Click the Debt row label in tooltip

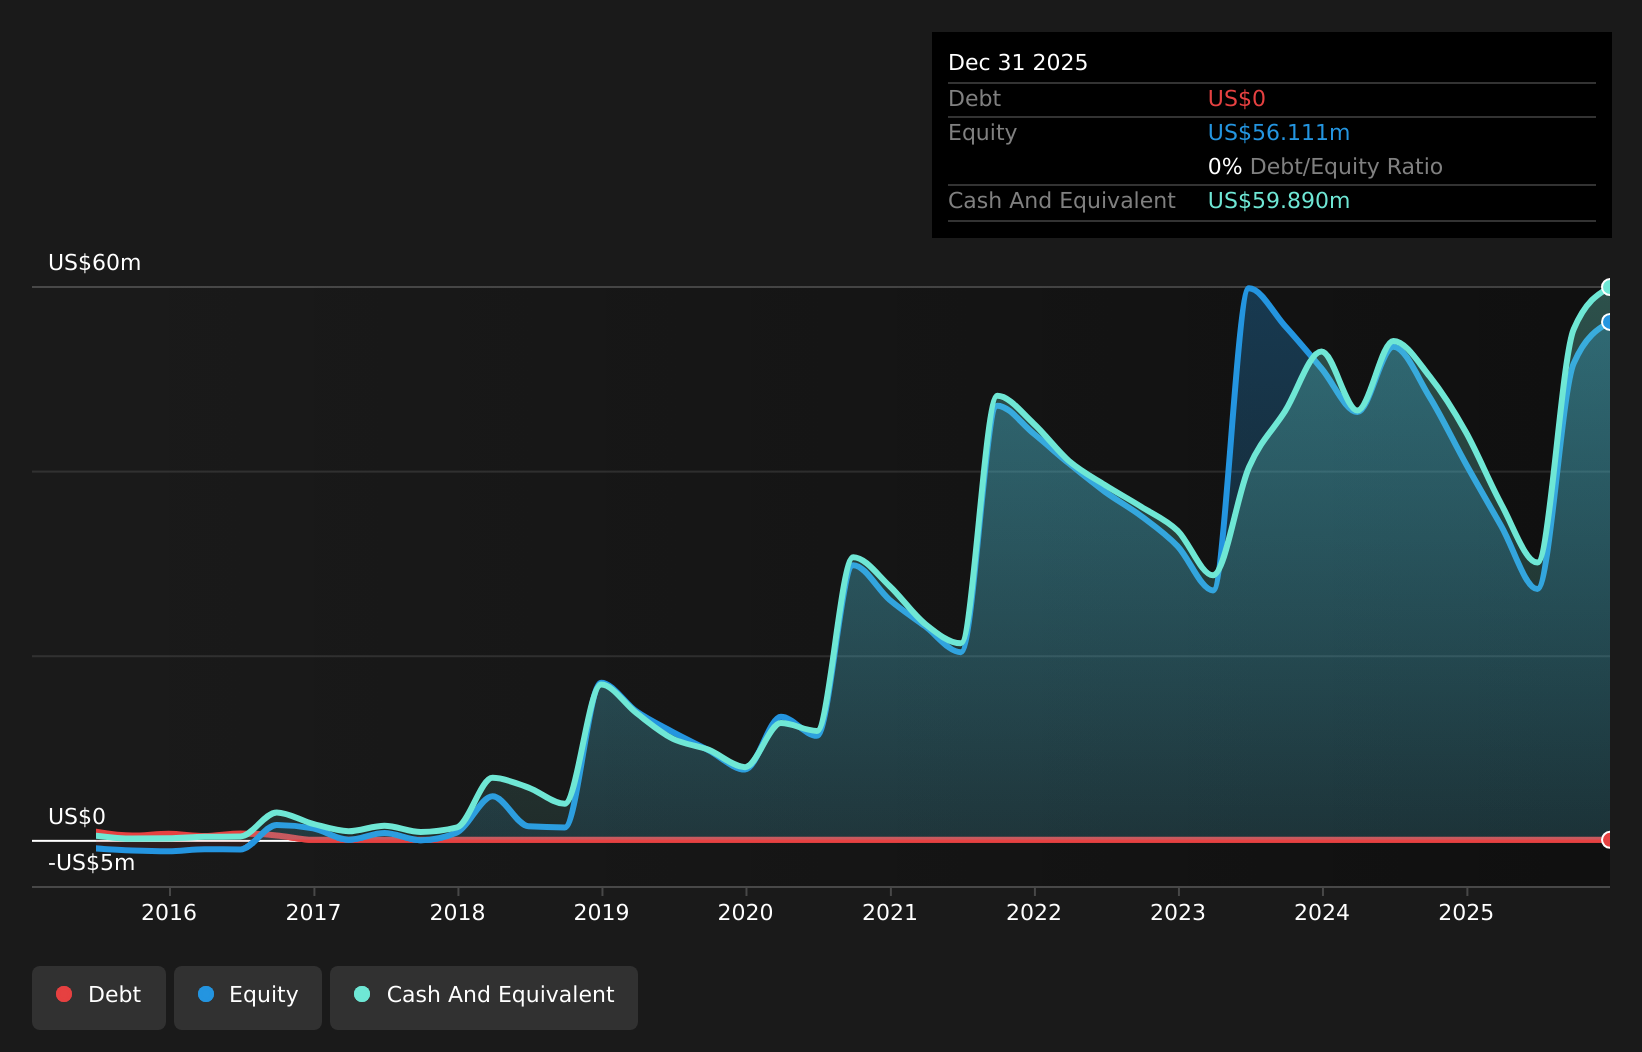pos(974,99)
